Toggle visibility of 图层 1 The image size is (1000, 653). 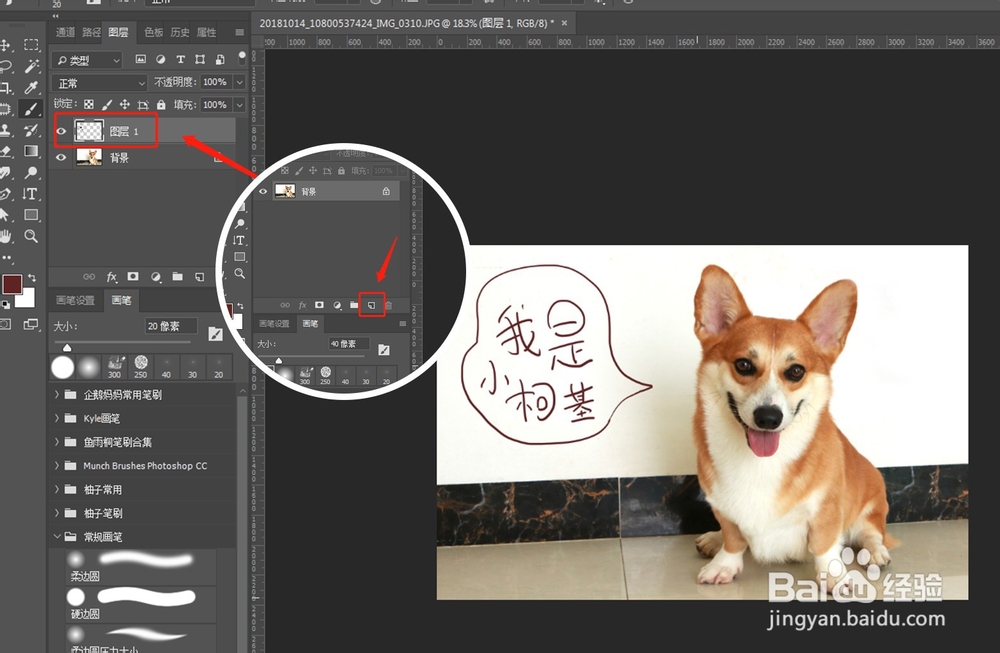pyautogui.click(x=62, y=130)
